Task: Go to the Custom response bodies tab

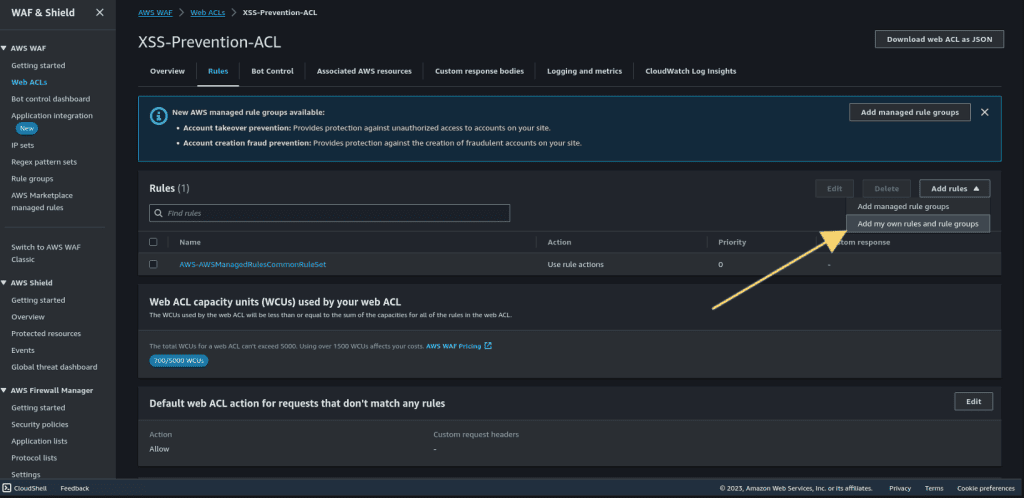Action: [479, 71]
